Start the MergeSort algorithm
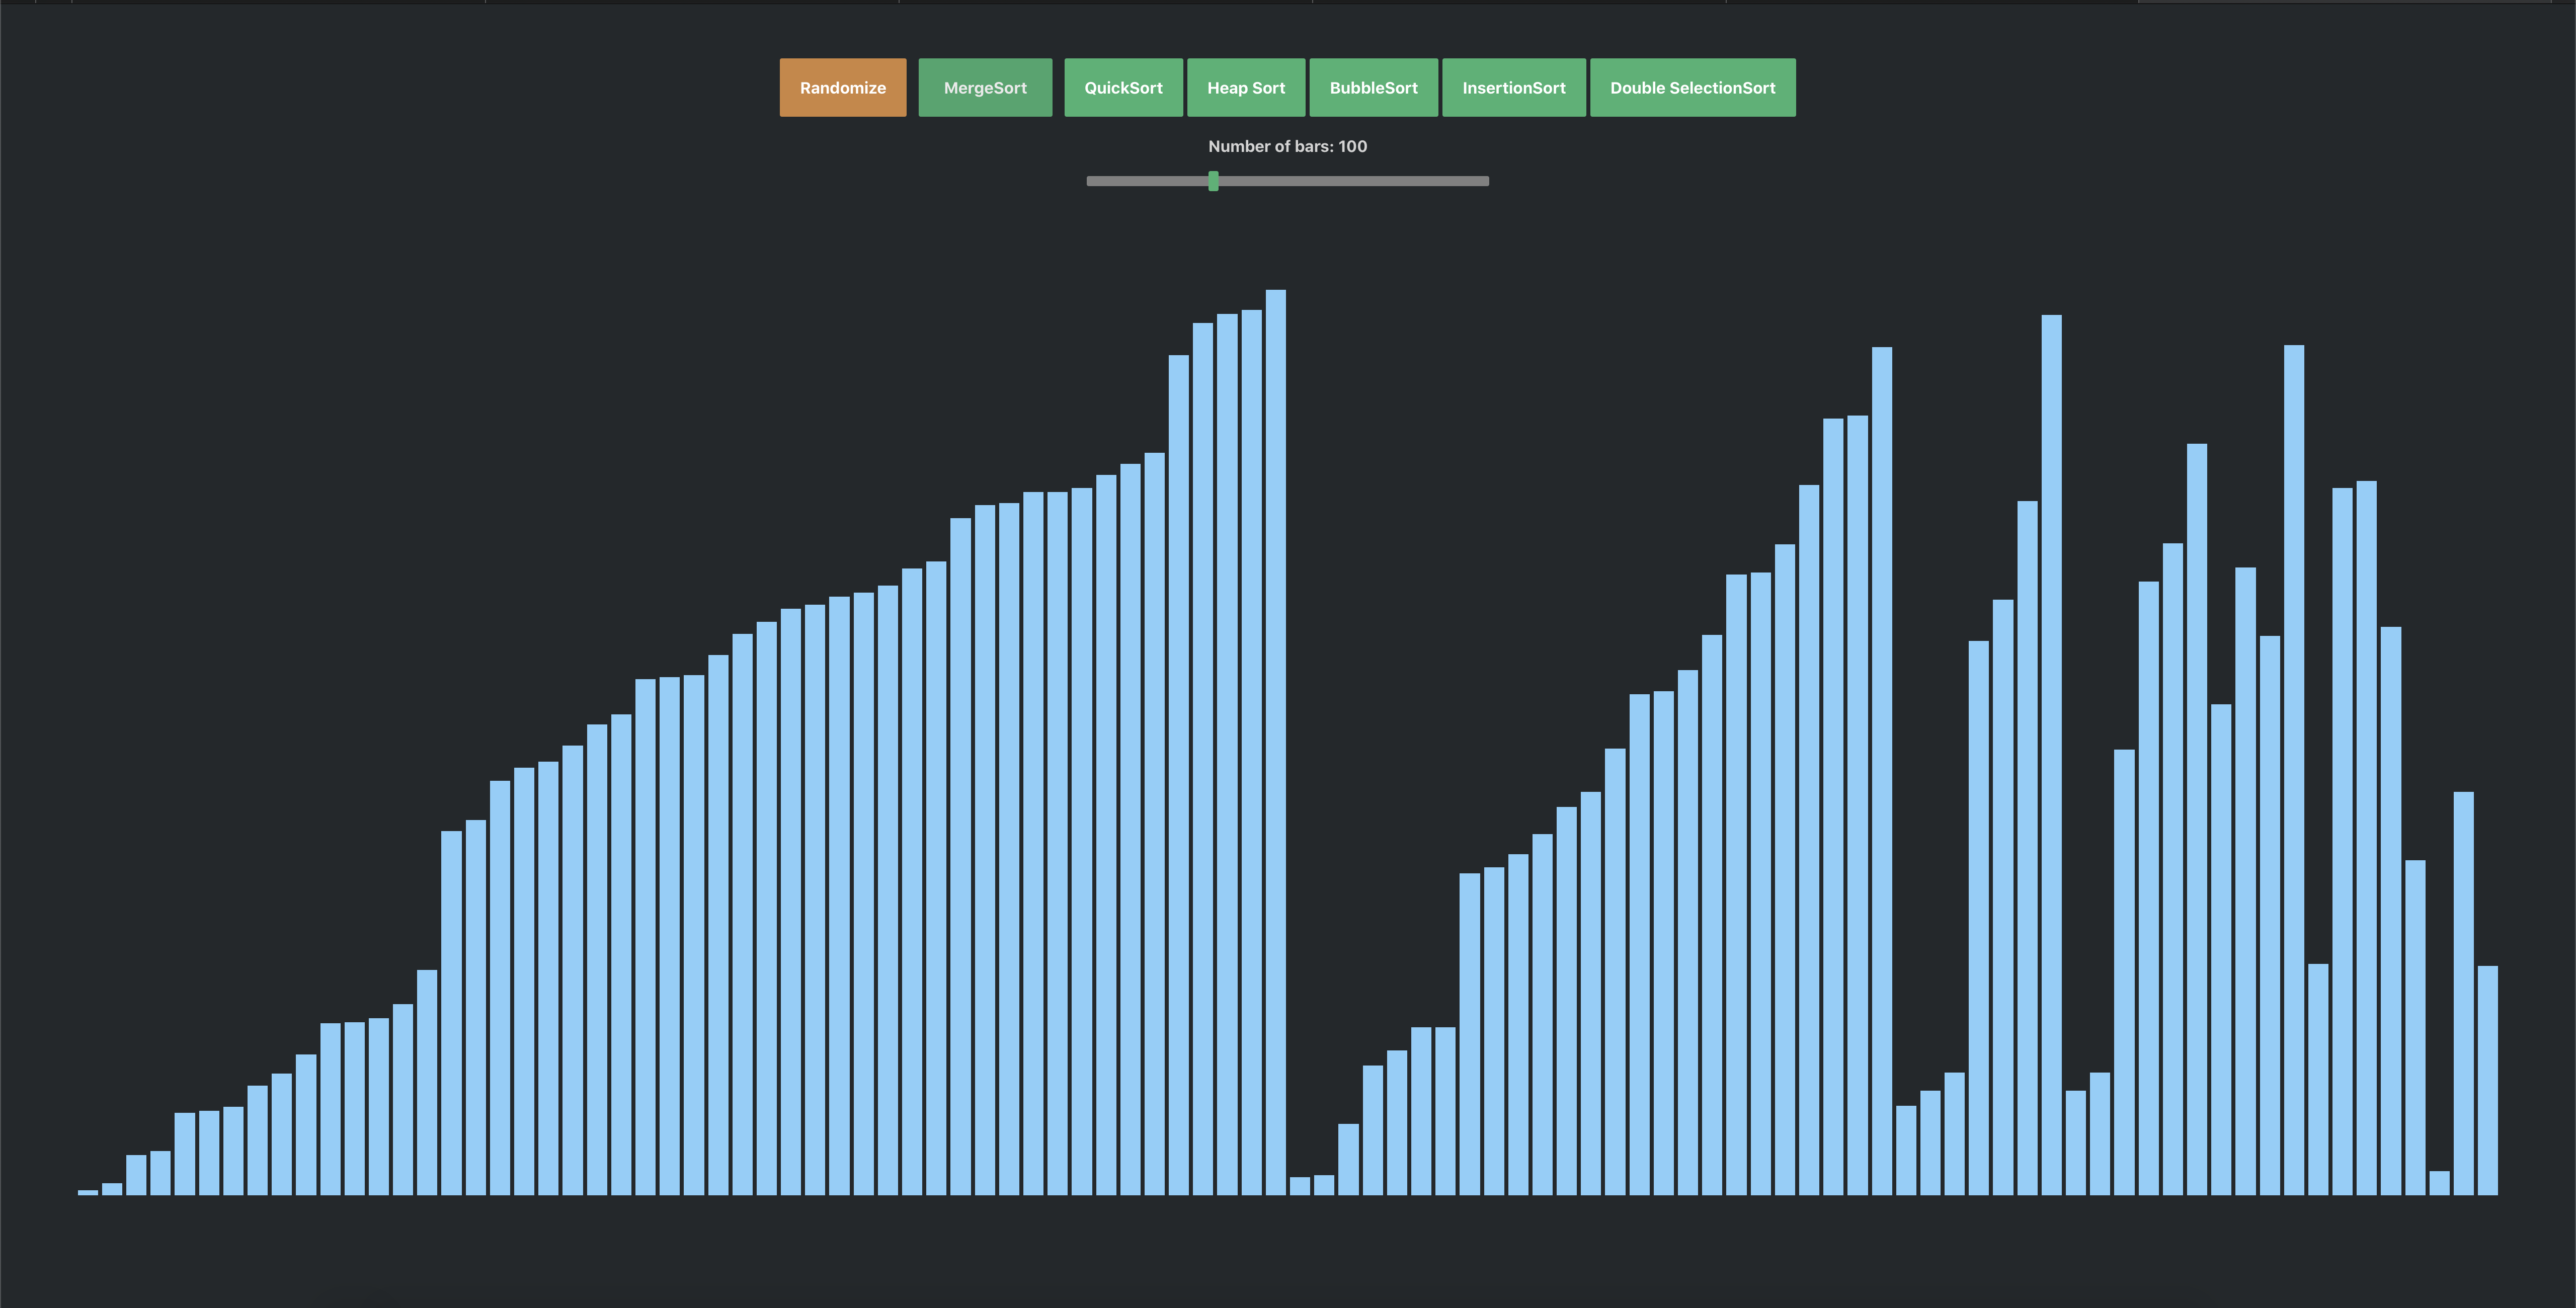 coord(985,88)
